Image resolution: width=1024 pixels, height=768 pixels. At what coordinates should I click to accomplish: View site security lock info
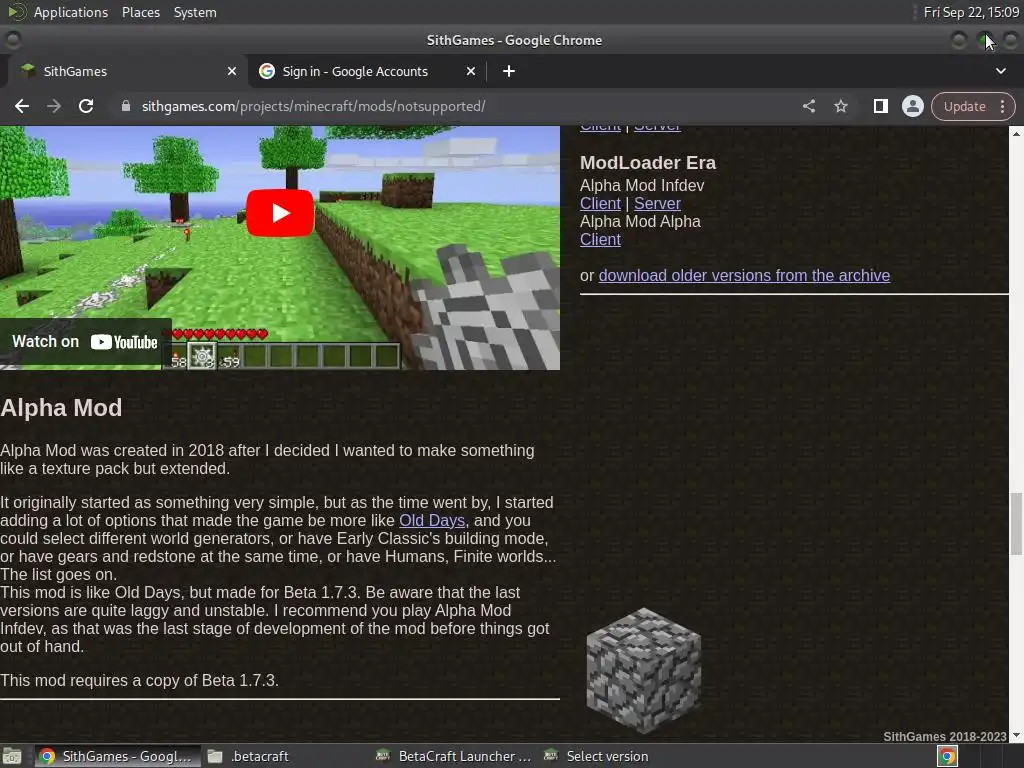125,106
